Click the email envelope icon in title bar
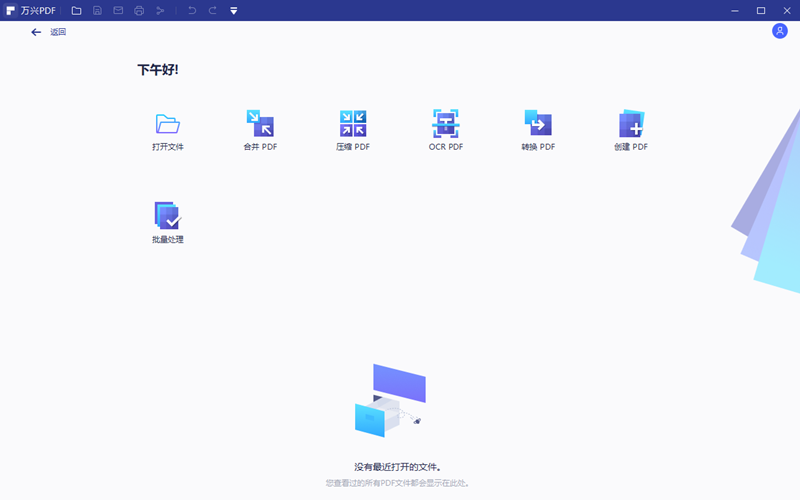Image resolution: width=800 pixels, height=500 pixels. tap(118, 10)
